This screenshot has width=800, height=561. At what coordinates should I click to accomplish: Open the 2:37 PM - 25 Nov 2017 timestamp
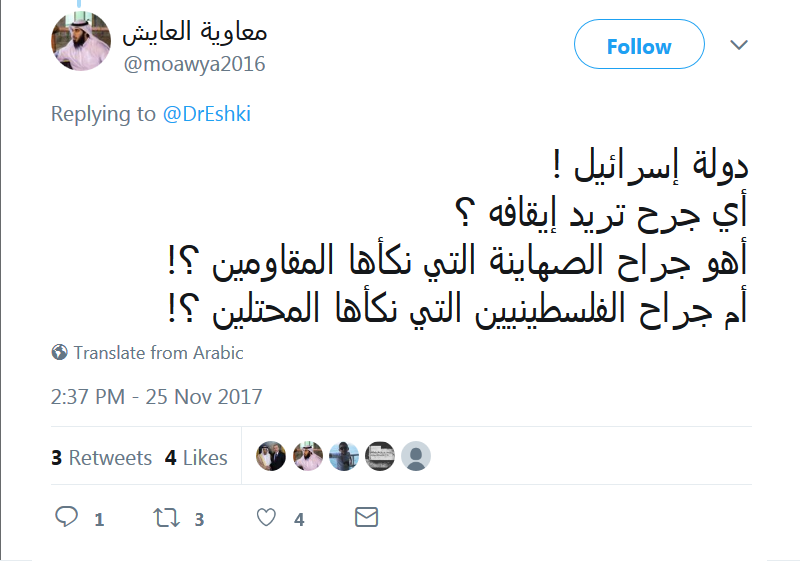(157, 397)
